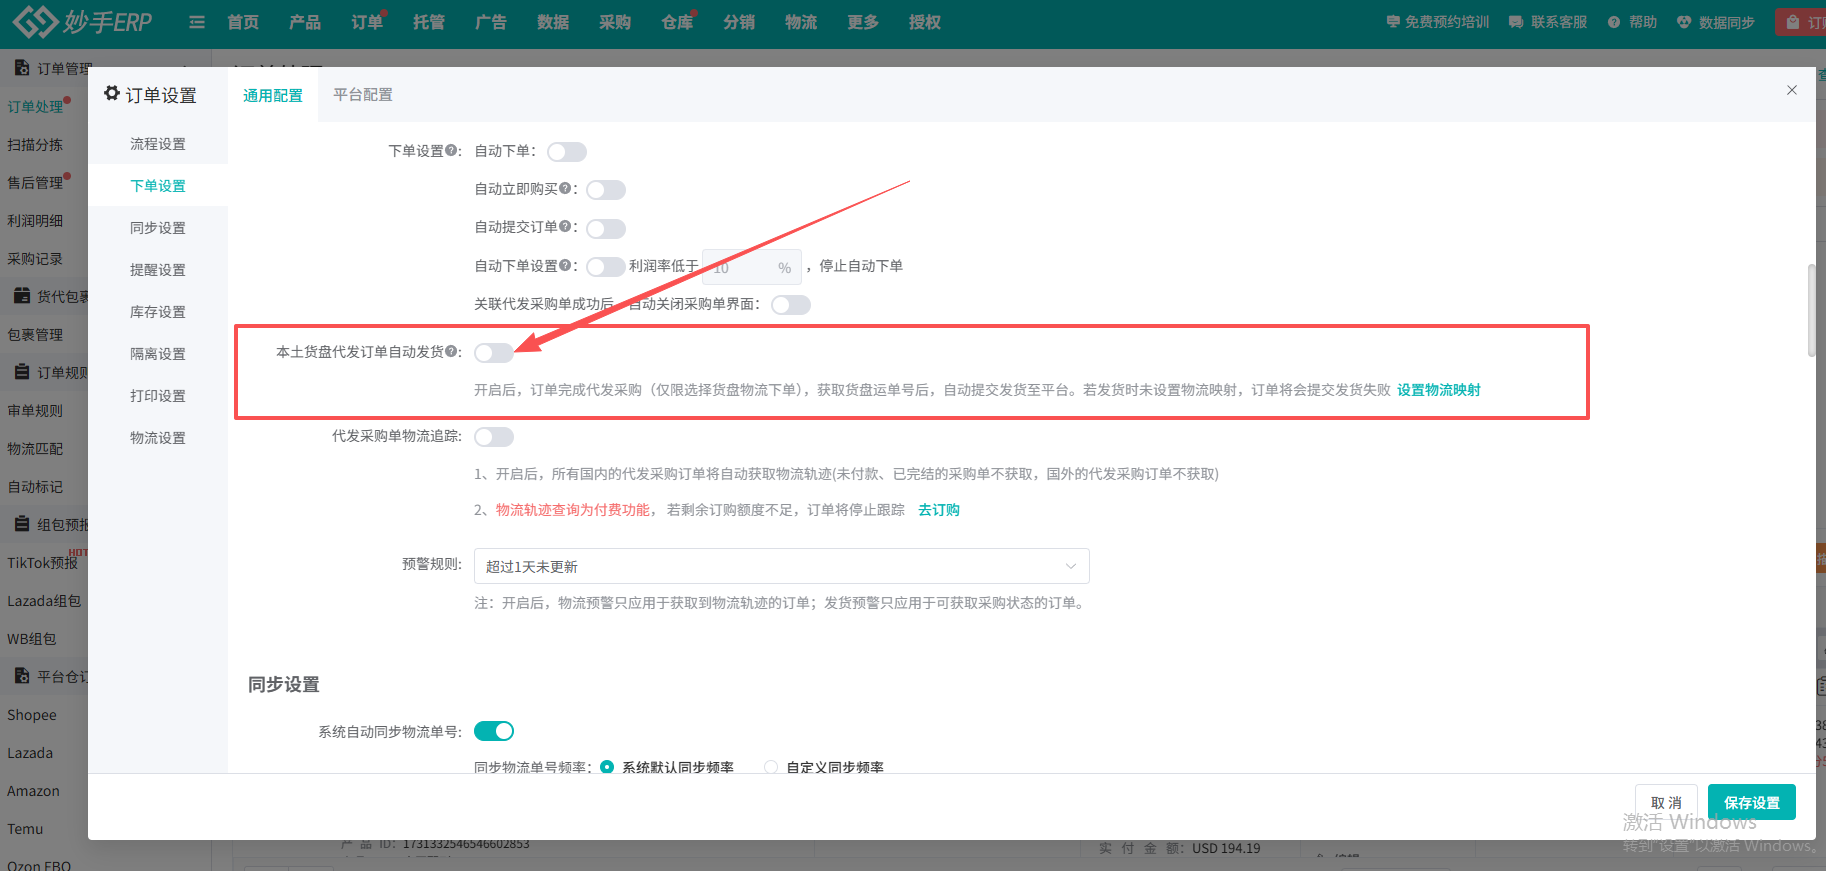Click the 数据同步 icon in the header
1826x871 pixels.
click(x=1684, y=22)
